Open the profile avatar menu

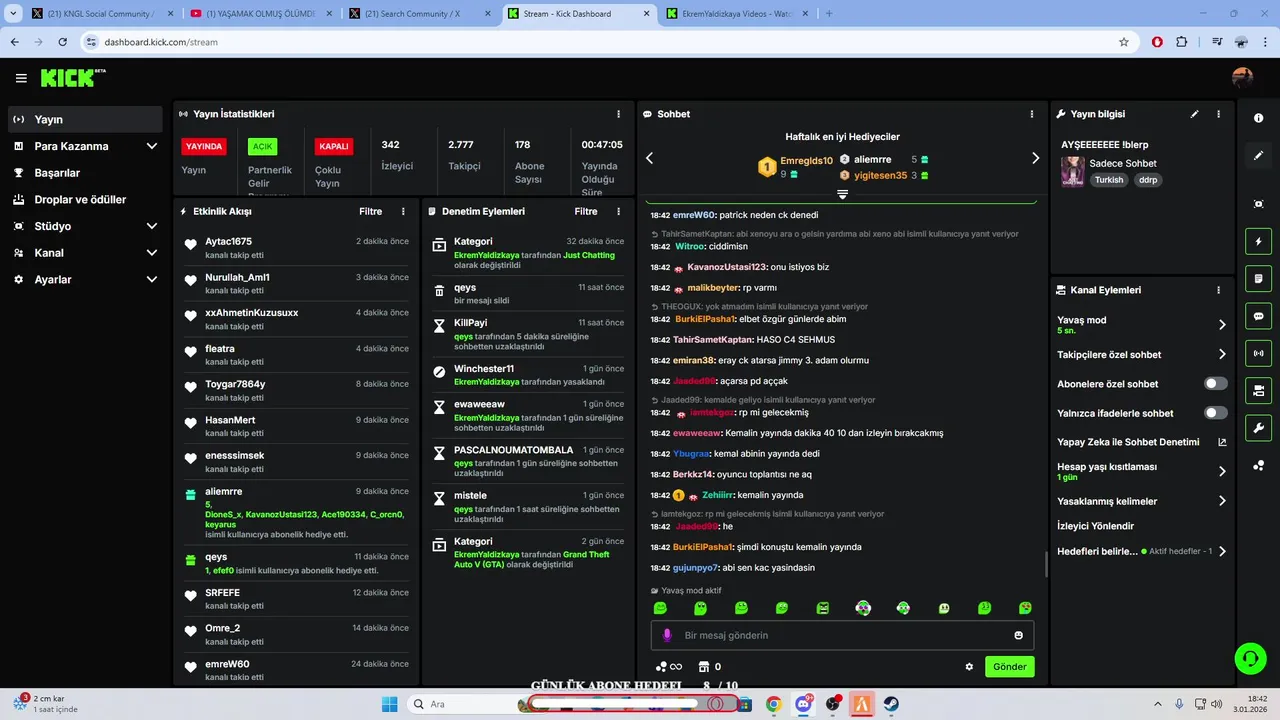point(1242,78)
